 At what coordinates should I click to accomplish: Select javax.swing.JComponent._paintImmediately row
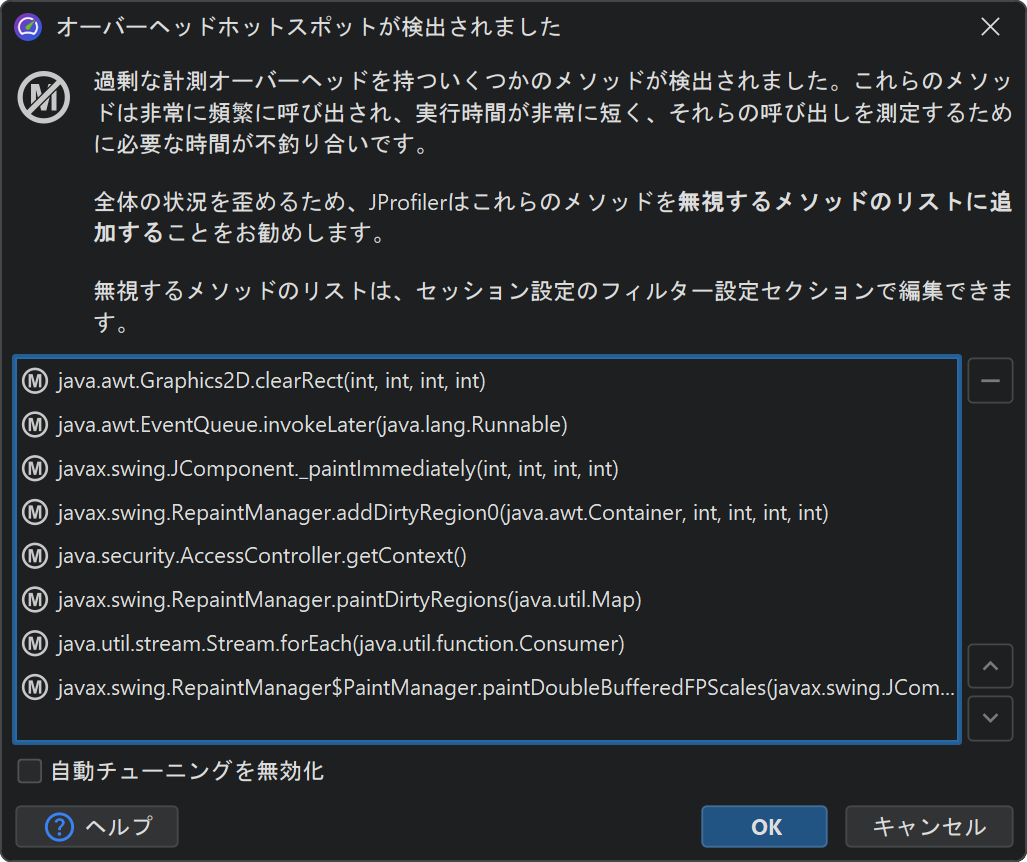[x=487, y=468]
